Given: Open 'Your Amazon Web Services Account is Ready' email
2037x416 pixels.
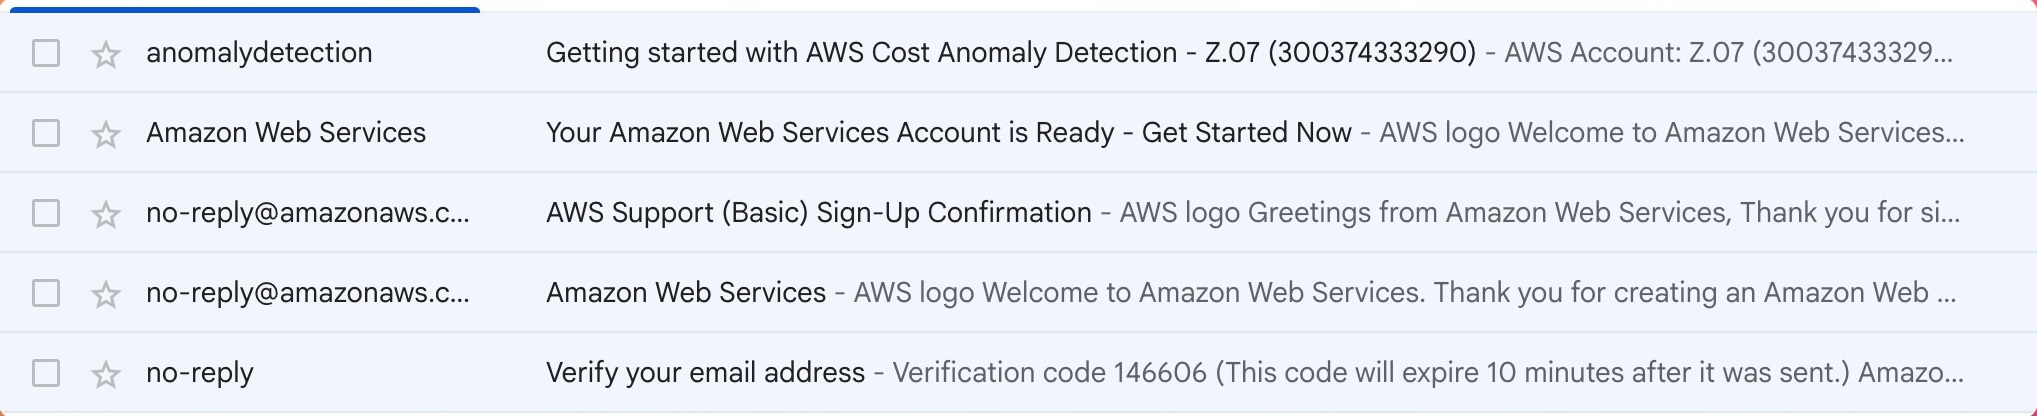Looking at the screenshot, I should (948, 133).
